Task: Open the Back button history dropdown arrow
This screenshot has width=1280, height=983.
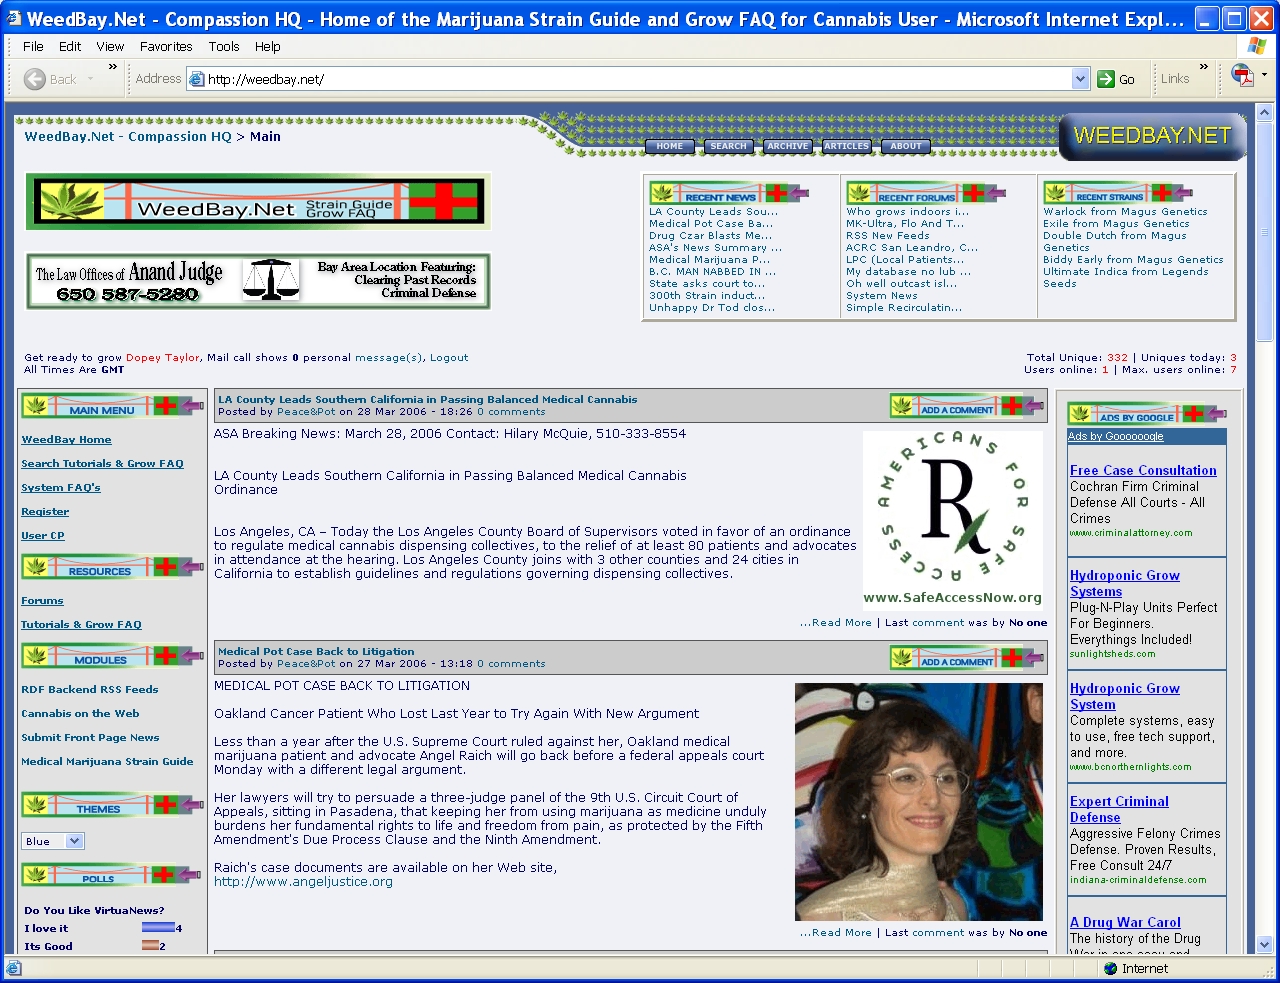Action: (x=90, y=79)
